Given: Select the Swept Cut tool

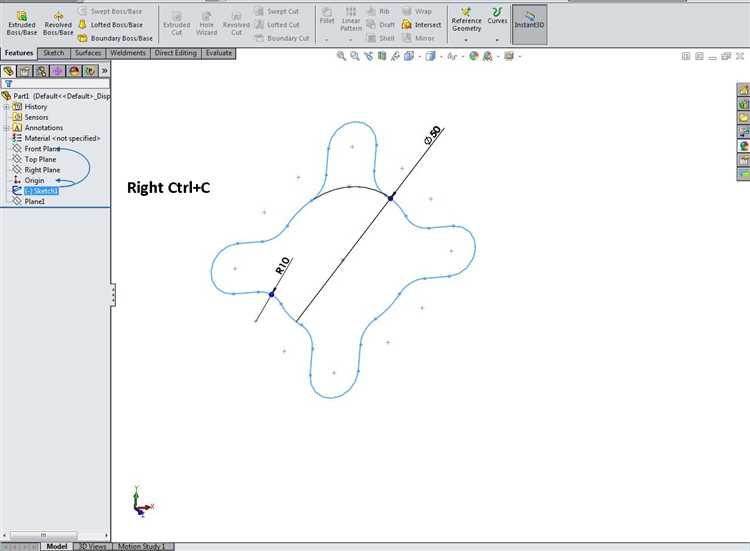Looking at the screenshot, I should (277, 11).
